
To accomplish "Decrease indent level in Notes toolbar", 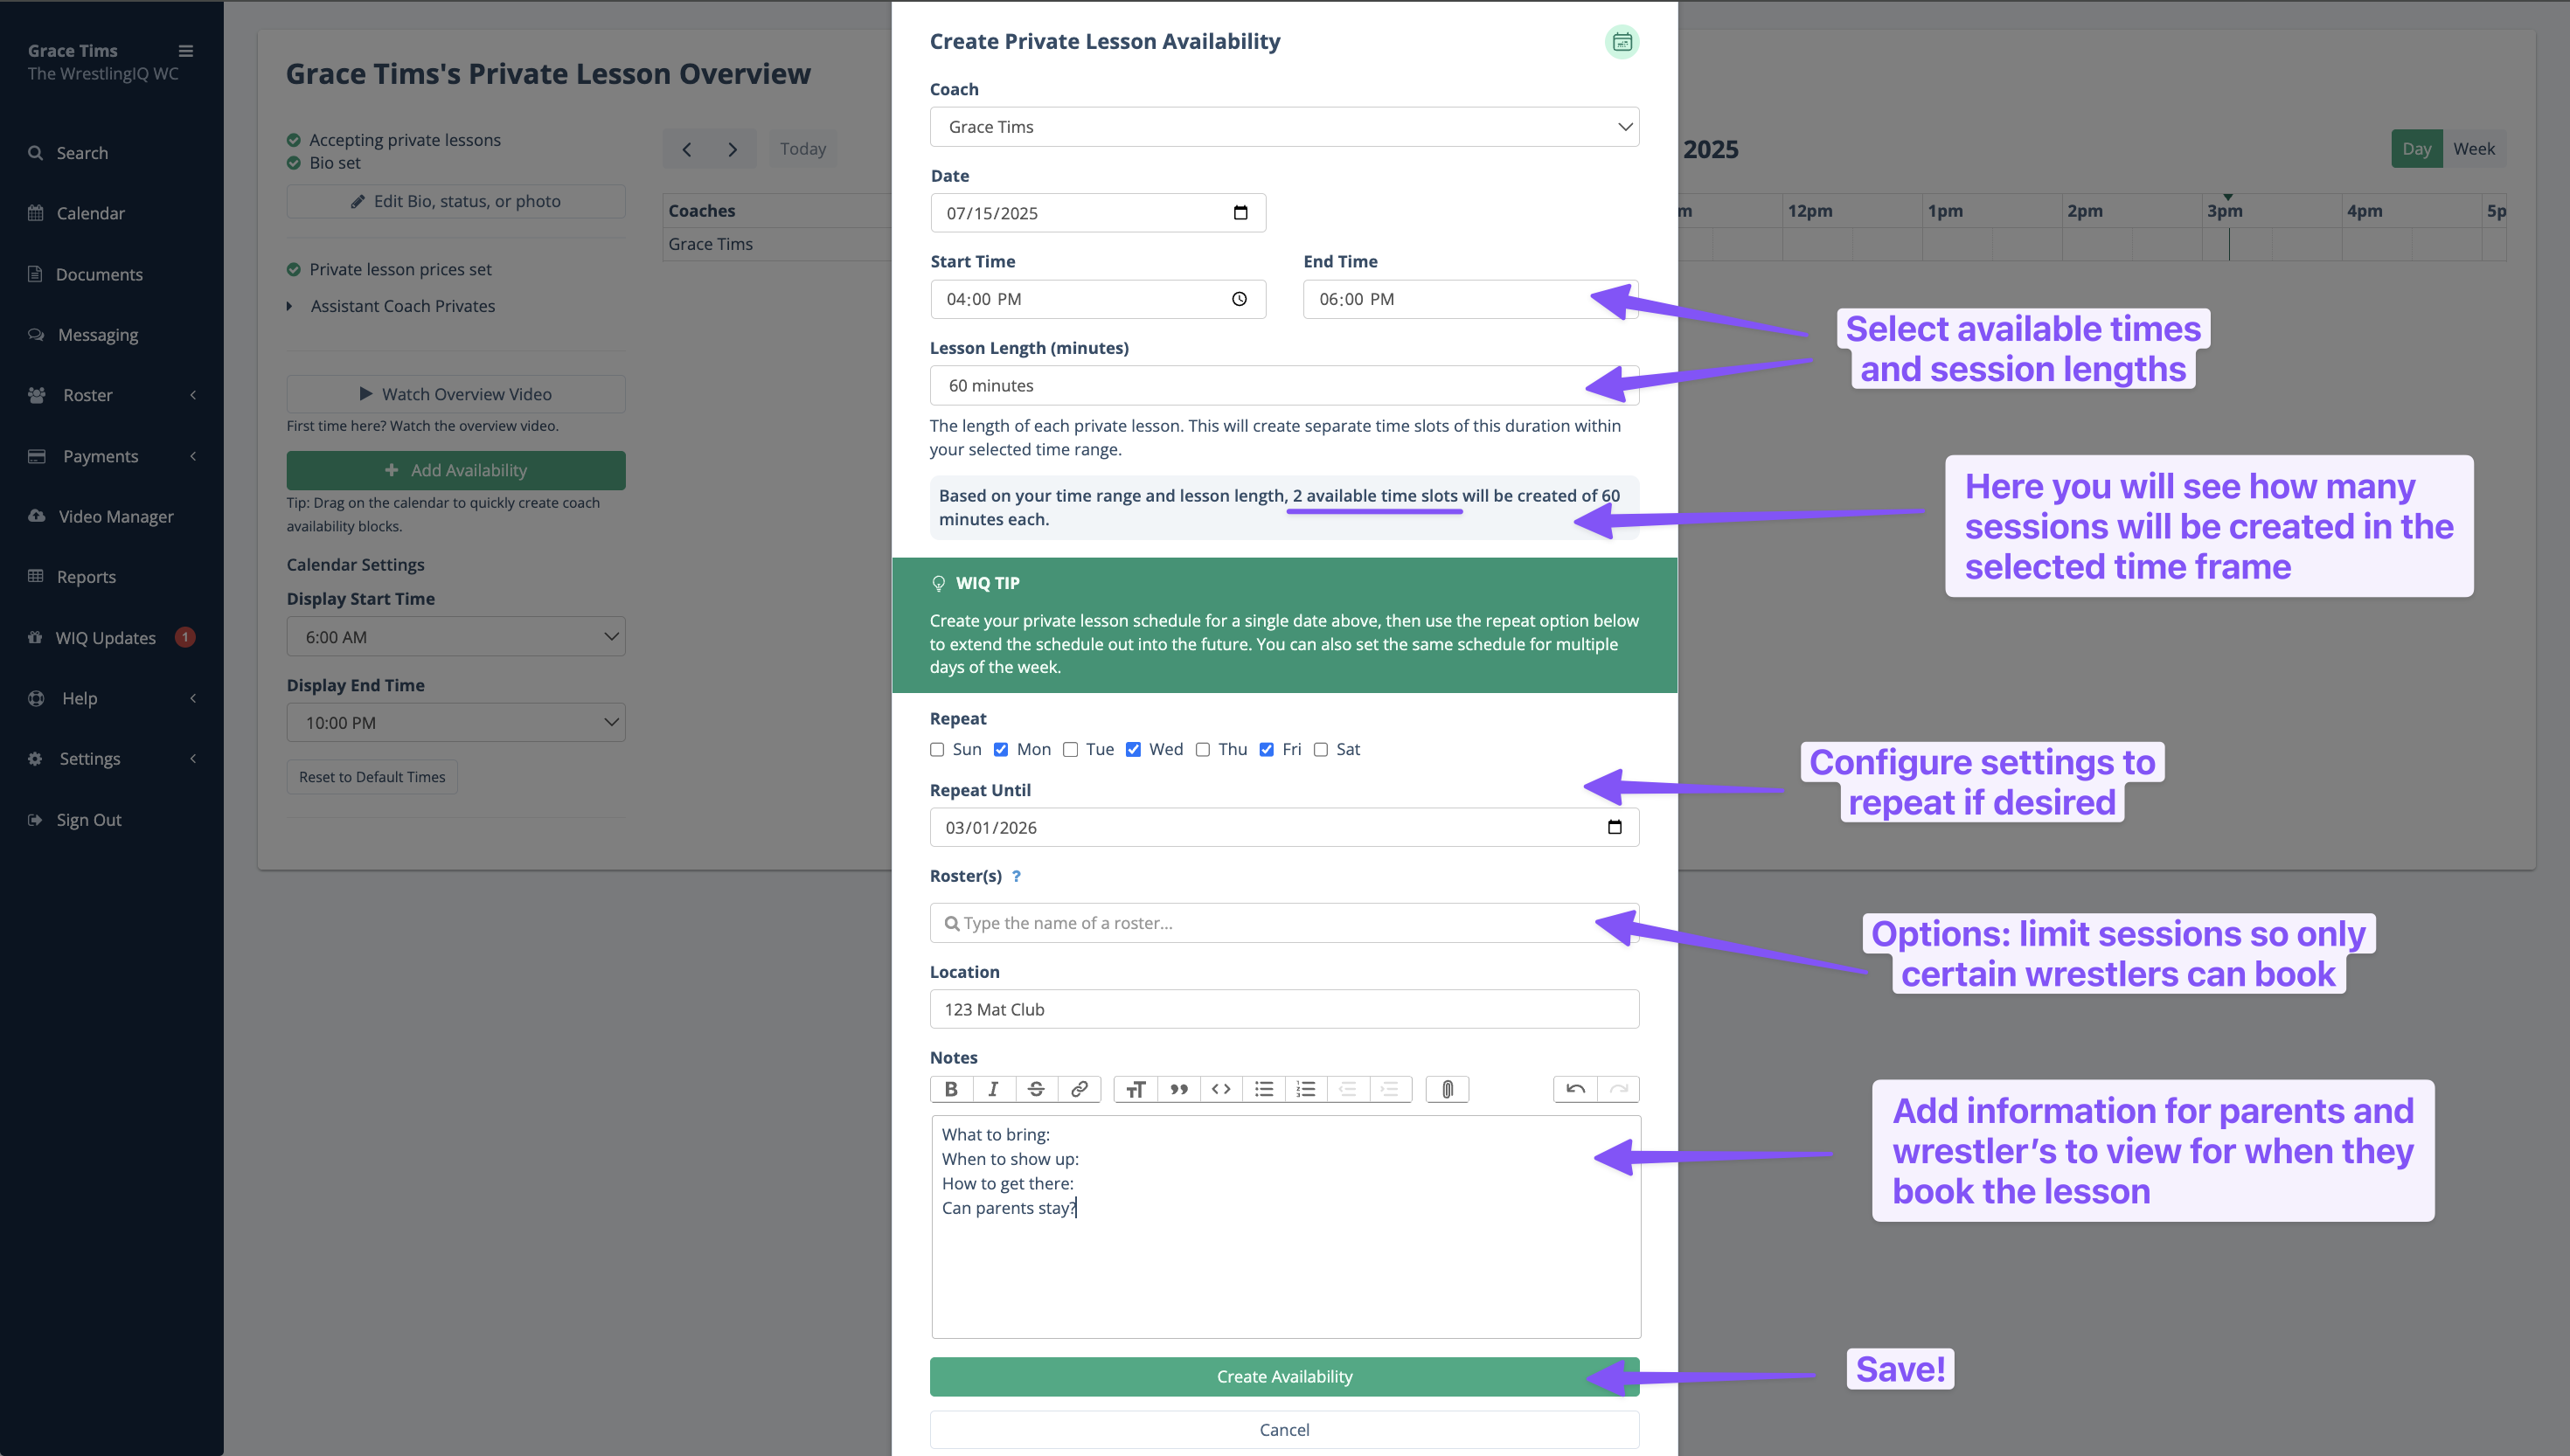I will [1348, 1089].
